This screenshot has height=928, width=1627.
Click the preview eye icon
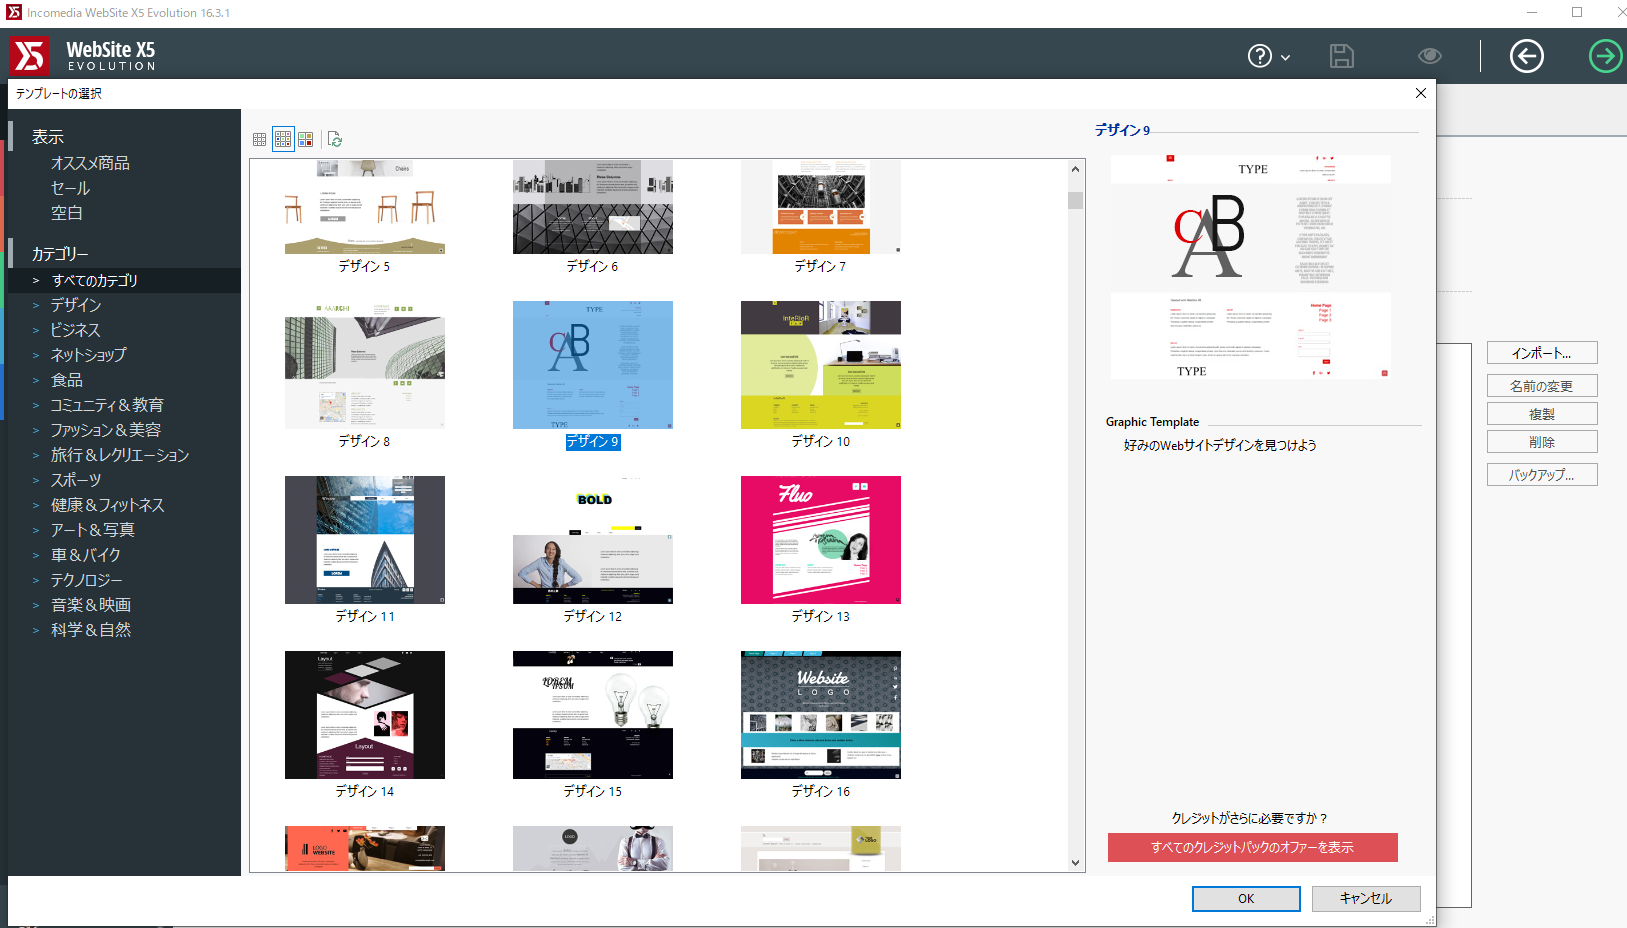(1429, 57)
